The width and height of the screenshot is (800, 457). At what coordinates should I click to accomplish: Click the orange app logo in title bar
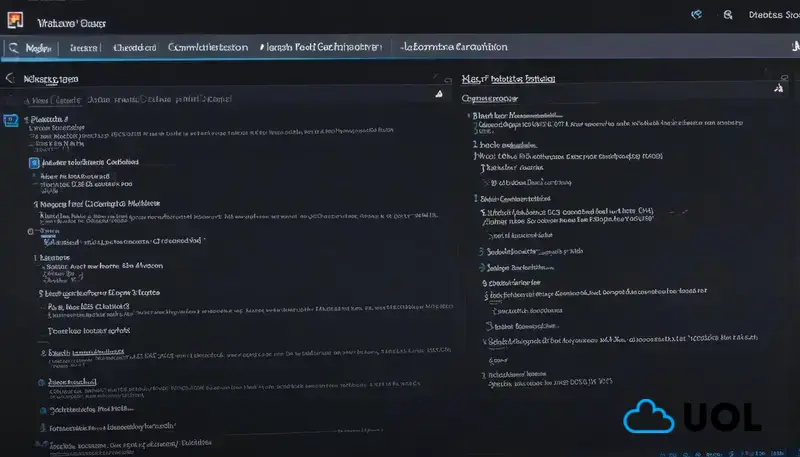(x=15, y=20)
